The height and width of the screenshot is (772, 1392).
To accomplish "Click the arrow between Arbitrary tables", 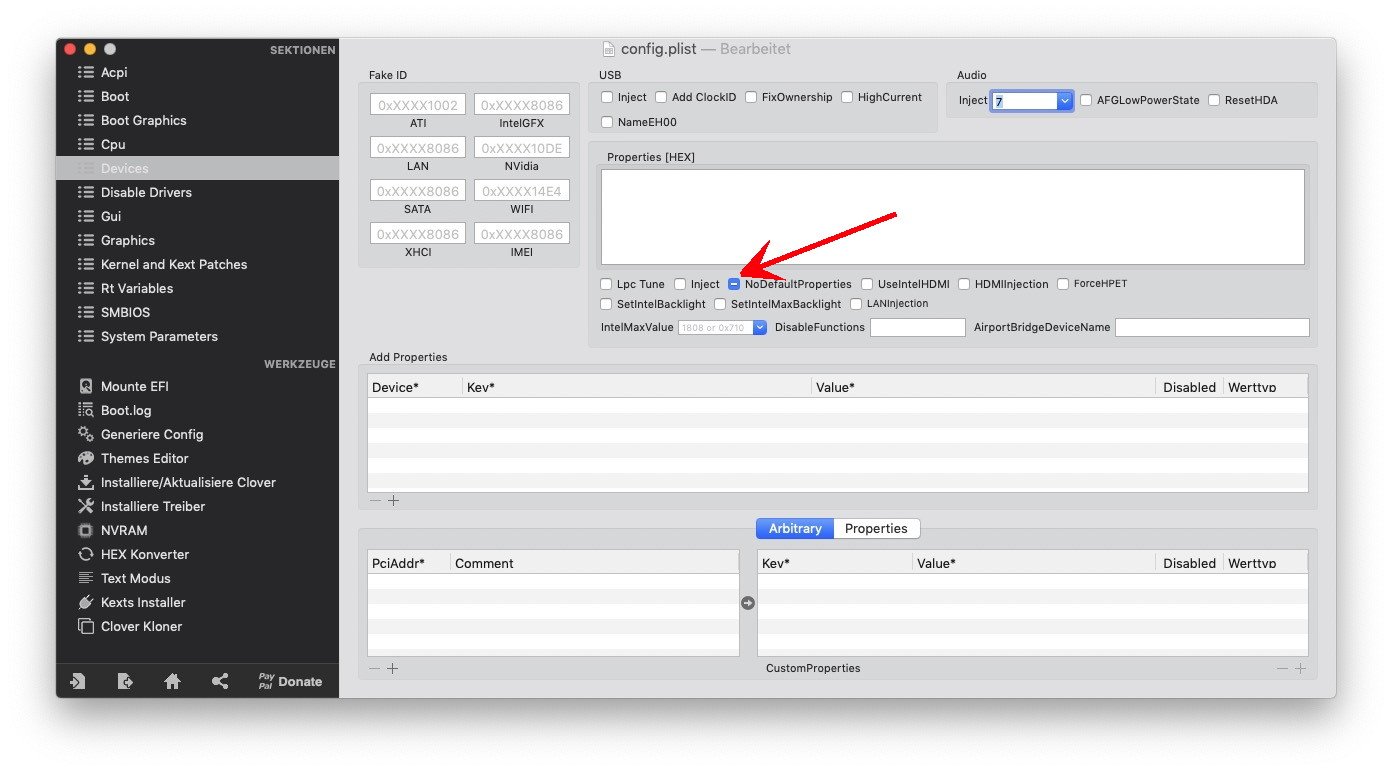I will pos(748,603).
